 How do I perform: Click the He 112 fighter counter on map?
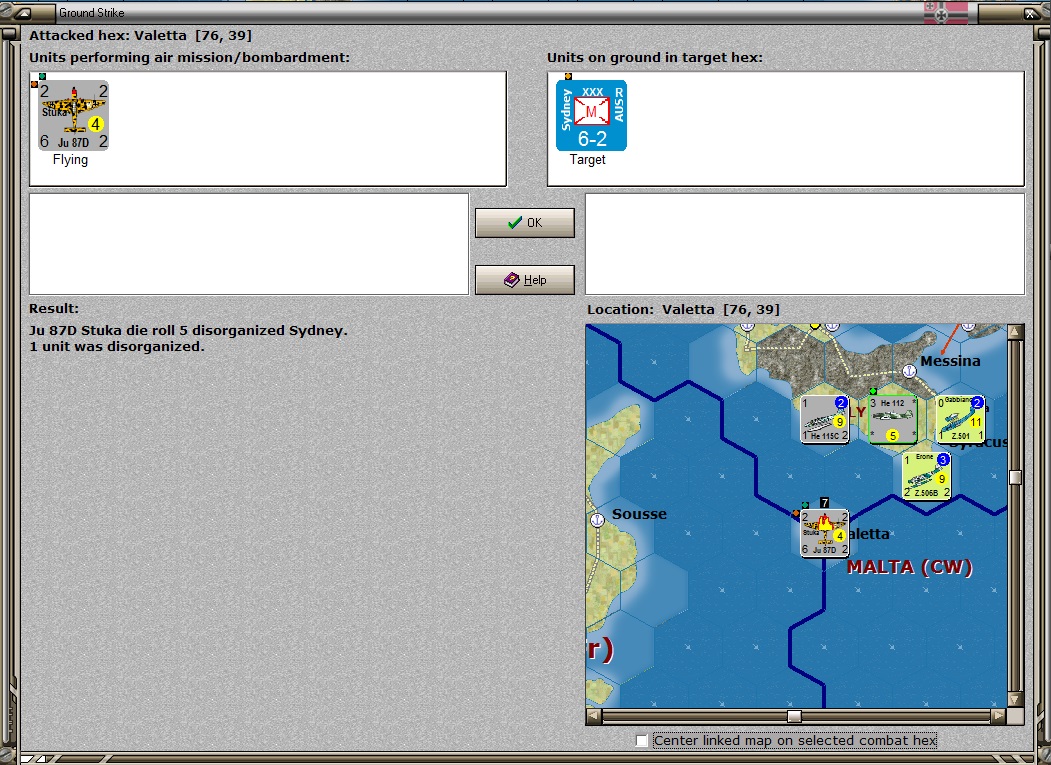893,419
